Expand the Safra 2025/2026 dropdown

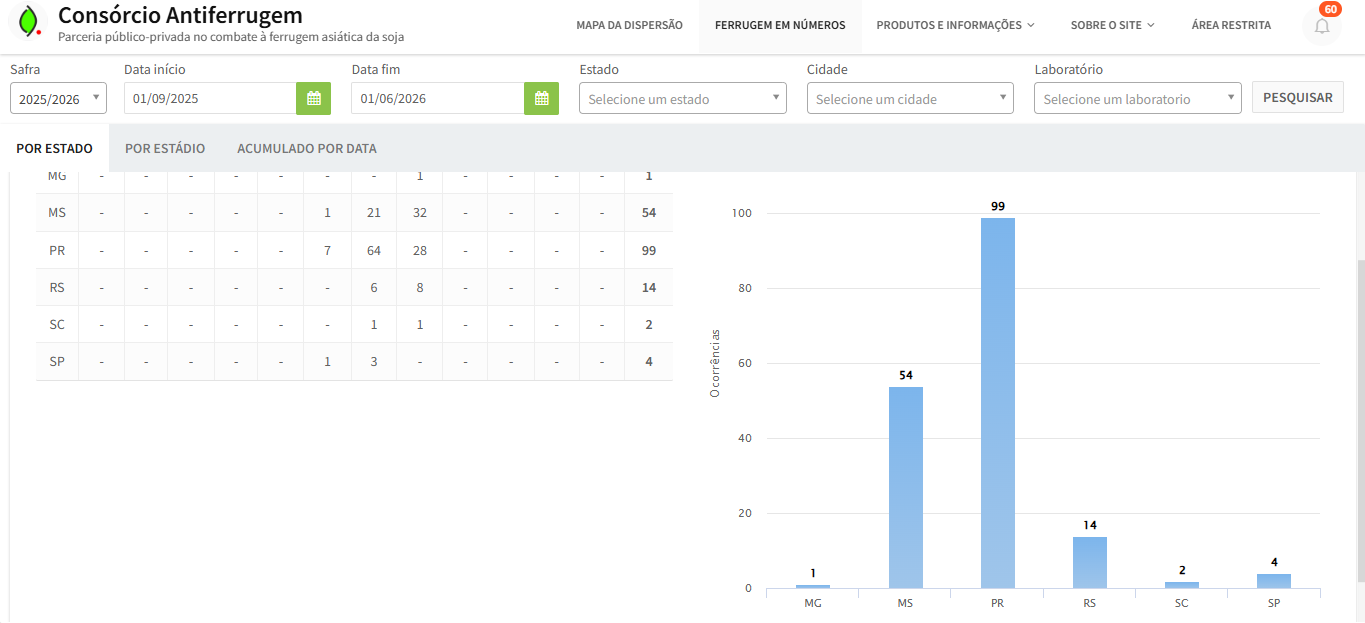[58, 99]
